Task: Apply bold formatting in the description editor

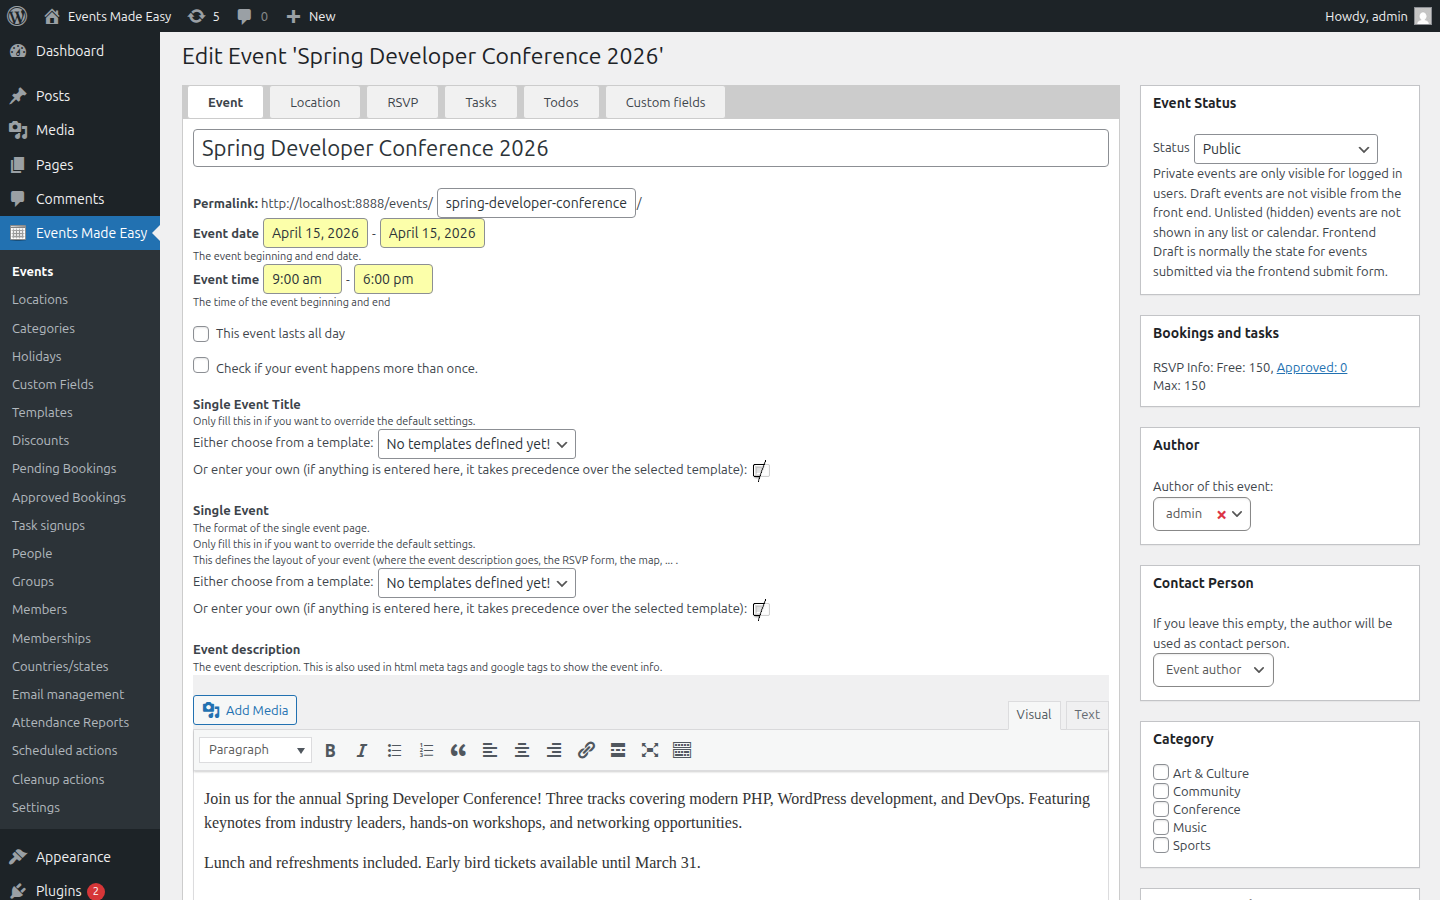Action: tap(330, 750)
